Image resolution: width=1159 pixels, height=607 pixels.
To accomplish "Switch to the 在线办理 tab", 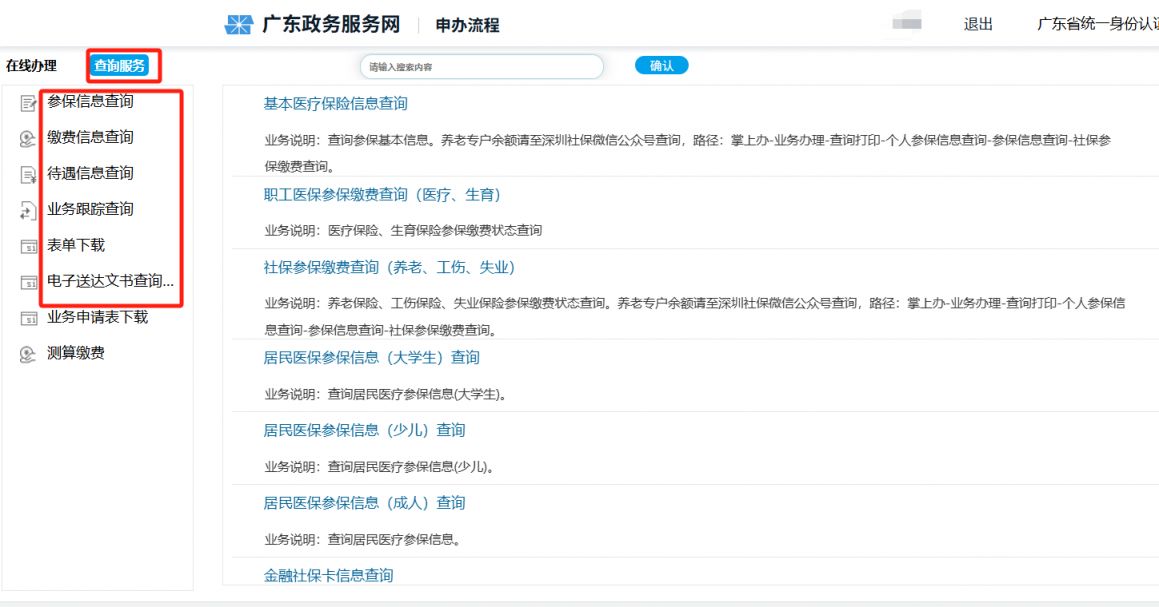I will pos(31,66).
